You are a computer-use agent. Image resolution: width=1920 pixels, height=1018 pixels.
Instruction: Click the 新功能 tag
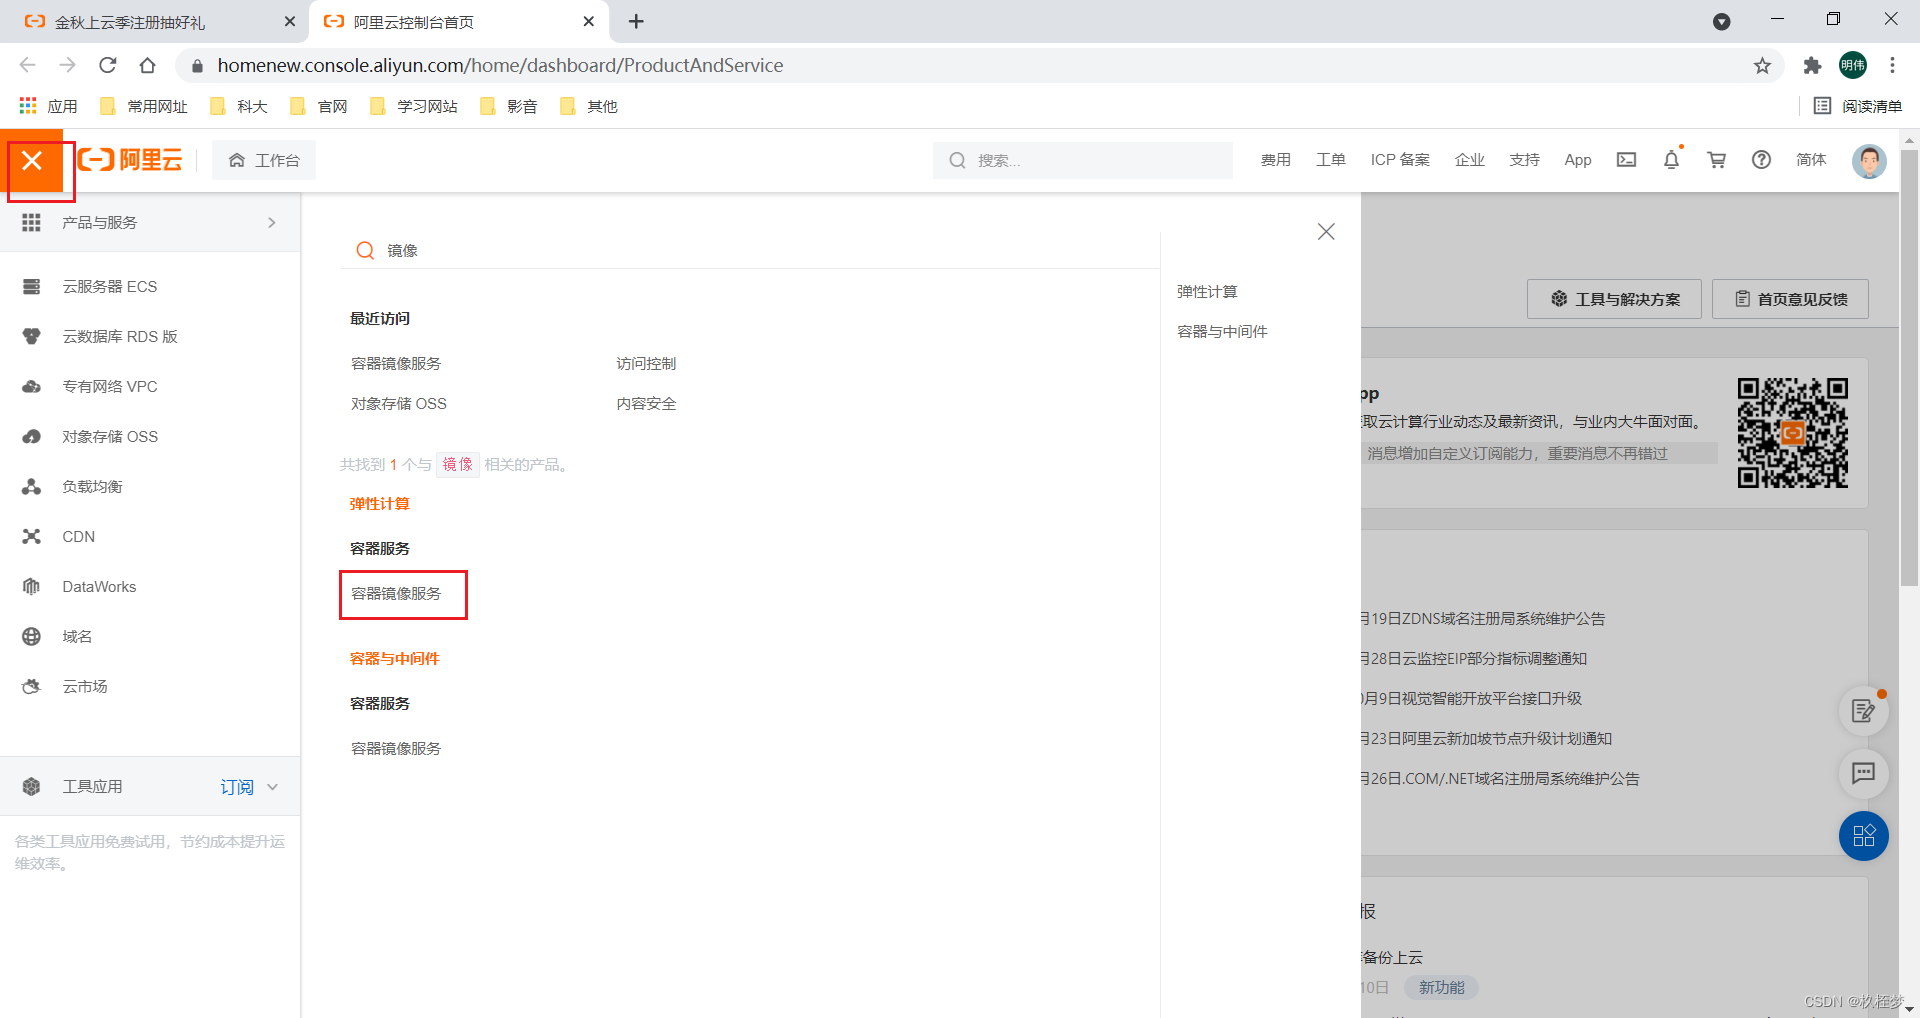(x=1441, y=987)
